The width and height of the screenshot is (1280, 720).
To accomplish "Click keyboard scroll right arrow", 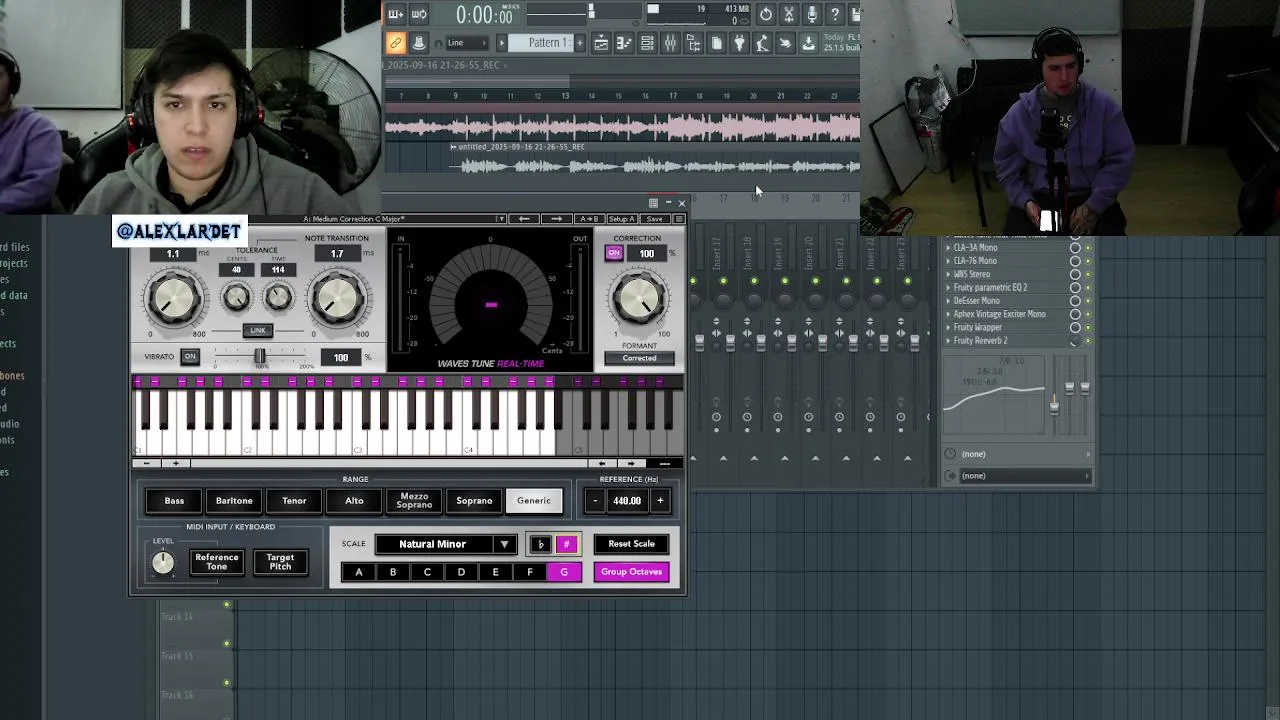I will point(631,463).
